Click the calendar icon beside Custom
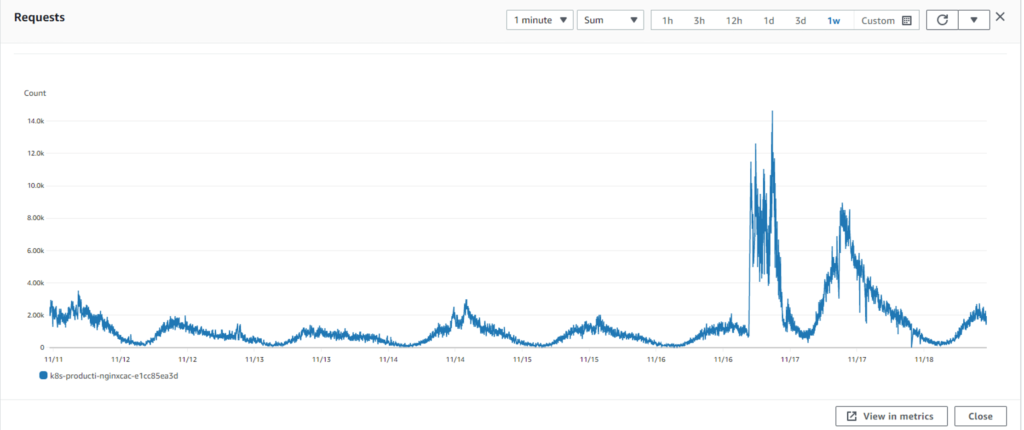Image resolution: width=1024 pixels, height=430 pixels. [x=907, y=20]
